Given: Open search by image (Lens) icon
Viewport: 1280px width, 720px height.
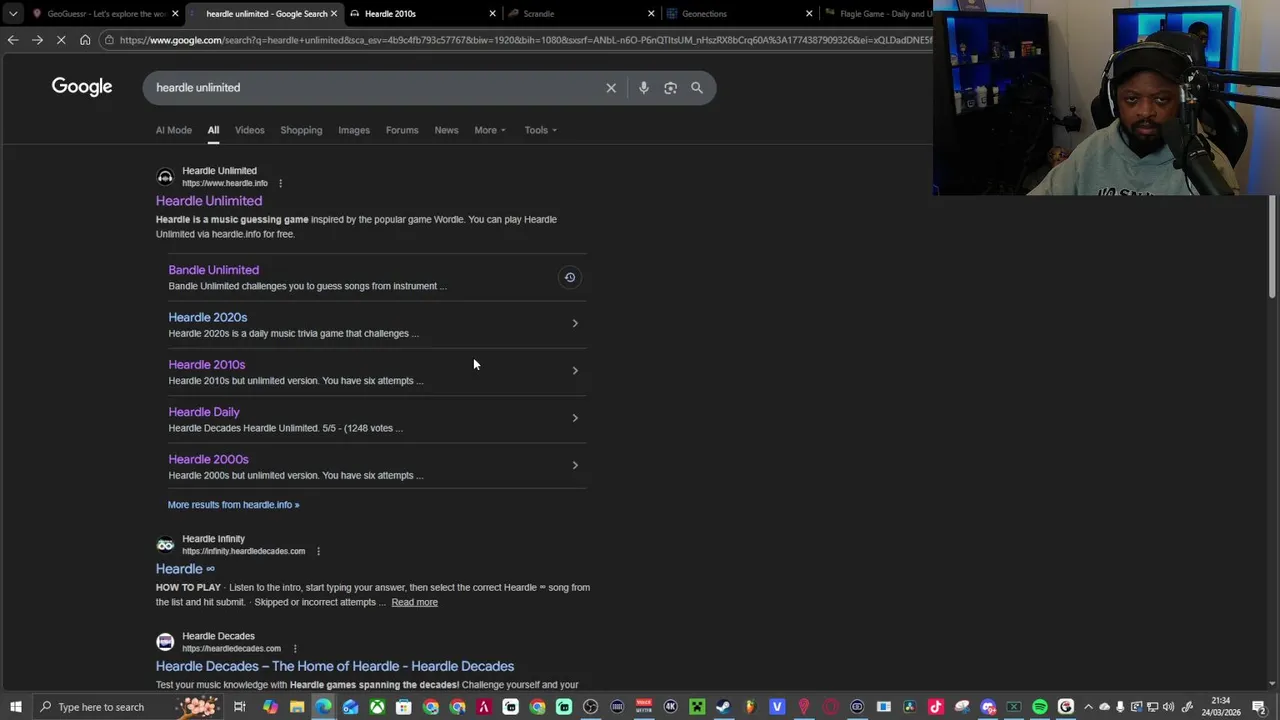Looking at the screenshot, I should coord(670,88).
